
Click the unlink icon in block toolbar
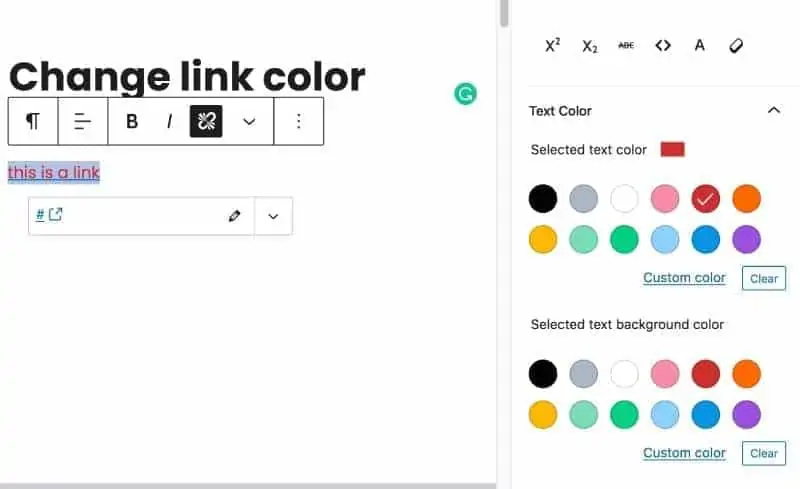click(x=206, y=121)
